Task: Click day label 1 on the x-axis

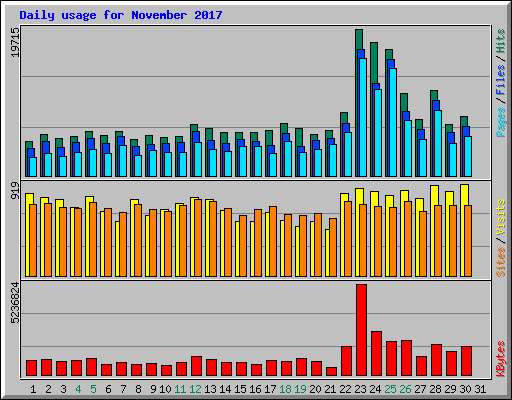Action: click(x=33, y=389)
